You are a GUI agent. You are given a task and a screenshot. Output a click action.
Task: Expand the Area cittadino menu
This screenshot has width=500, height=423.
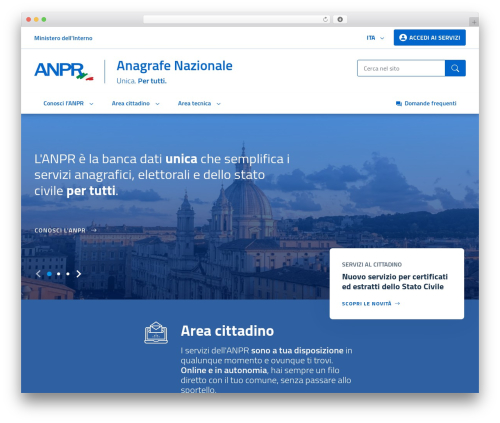(136, 104)
